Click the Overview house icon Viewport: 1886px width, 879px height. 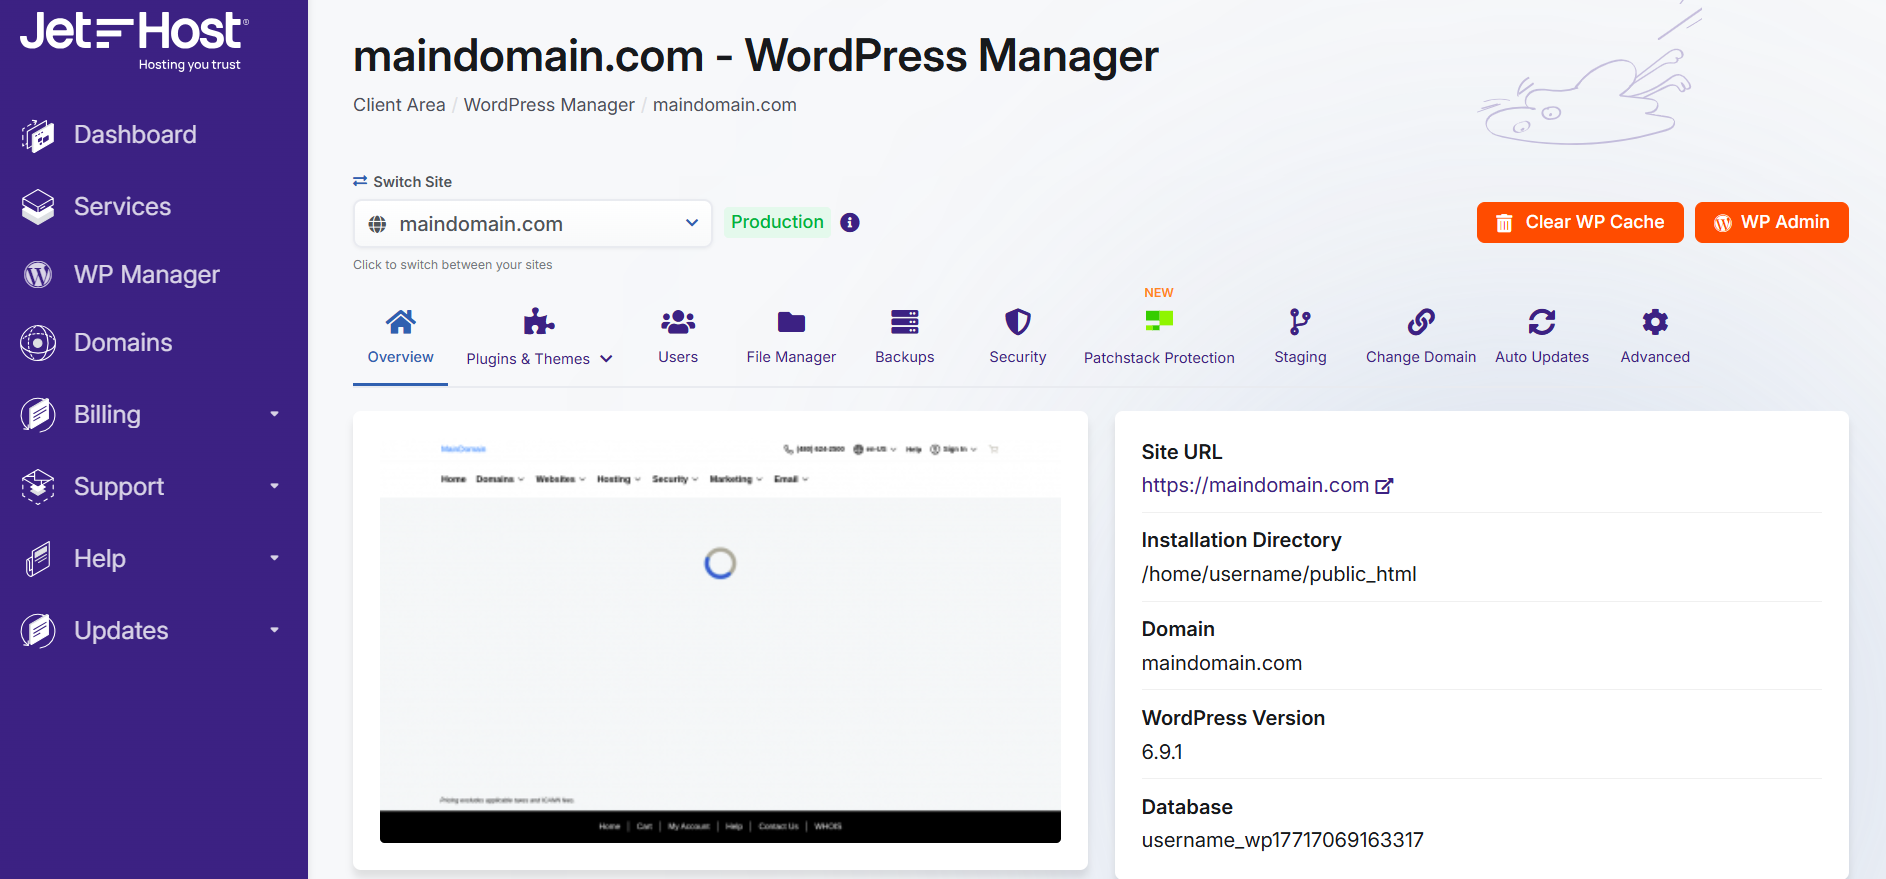pyautogui.click(x=401, y=322)
